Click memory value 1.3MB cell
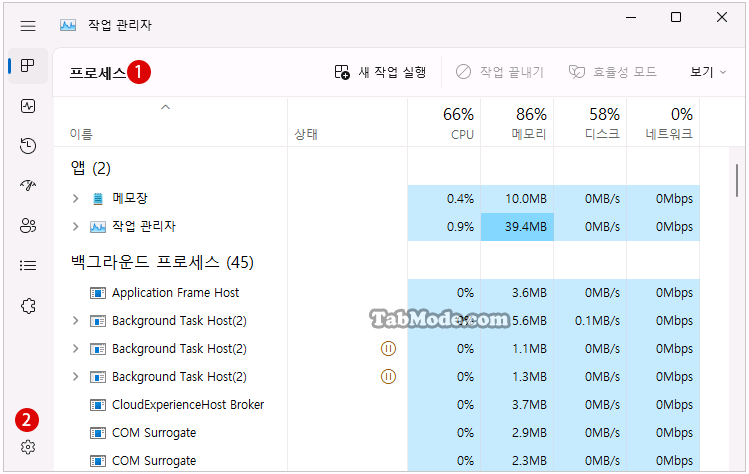Viewport: 749px width, 474px height. click(x=517, y=377)
